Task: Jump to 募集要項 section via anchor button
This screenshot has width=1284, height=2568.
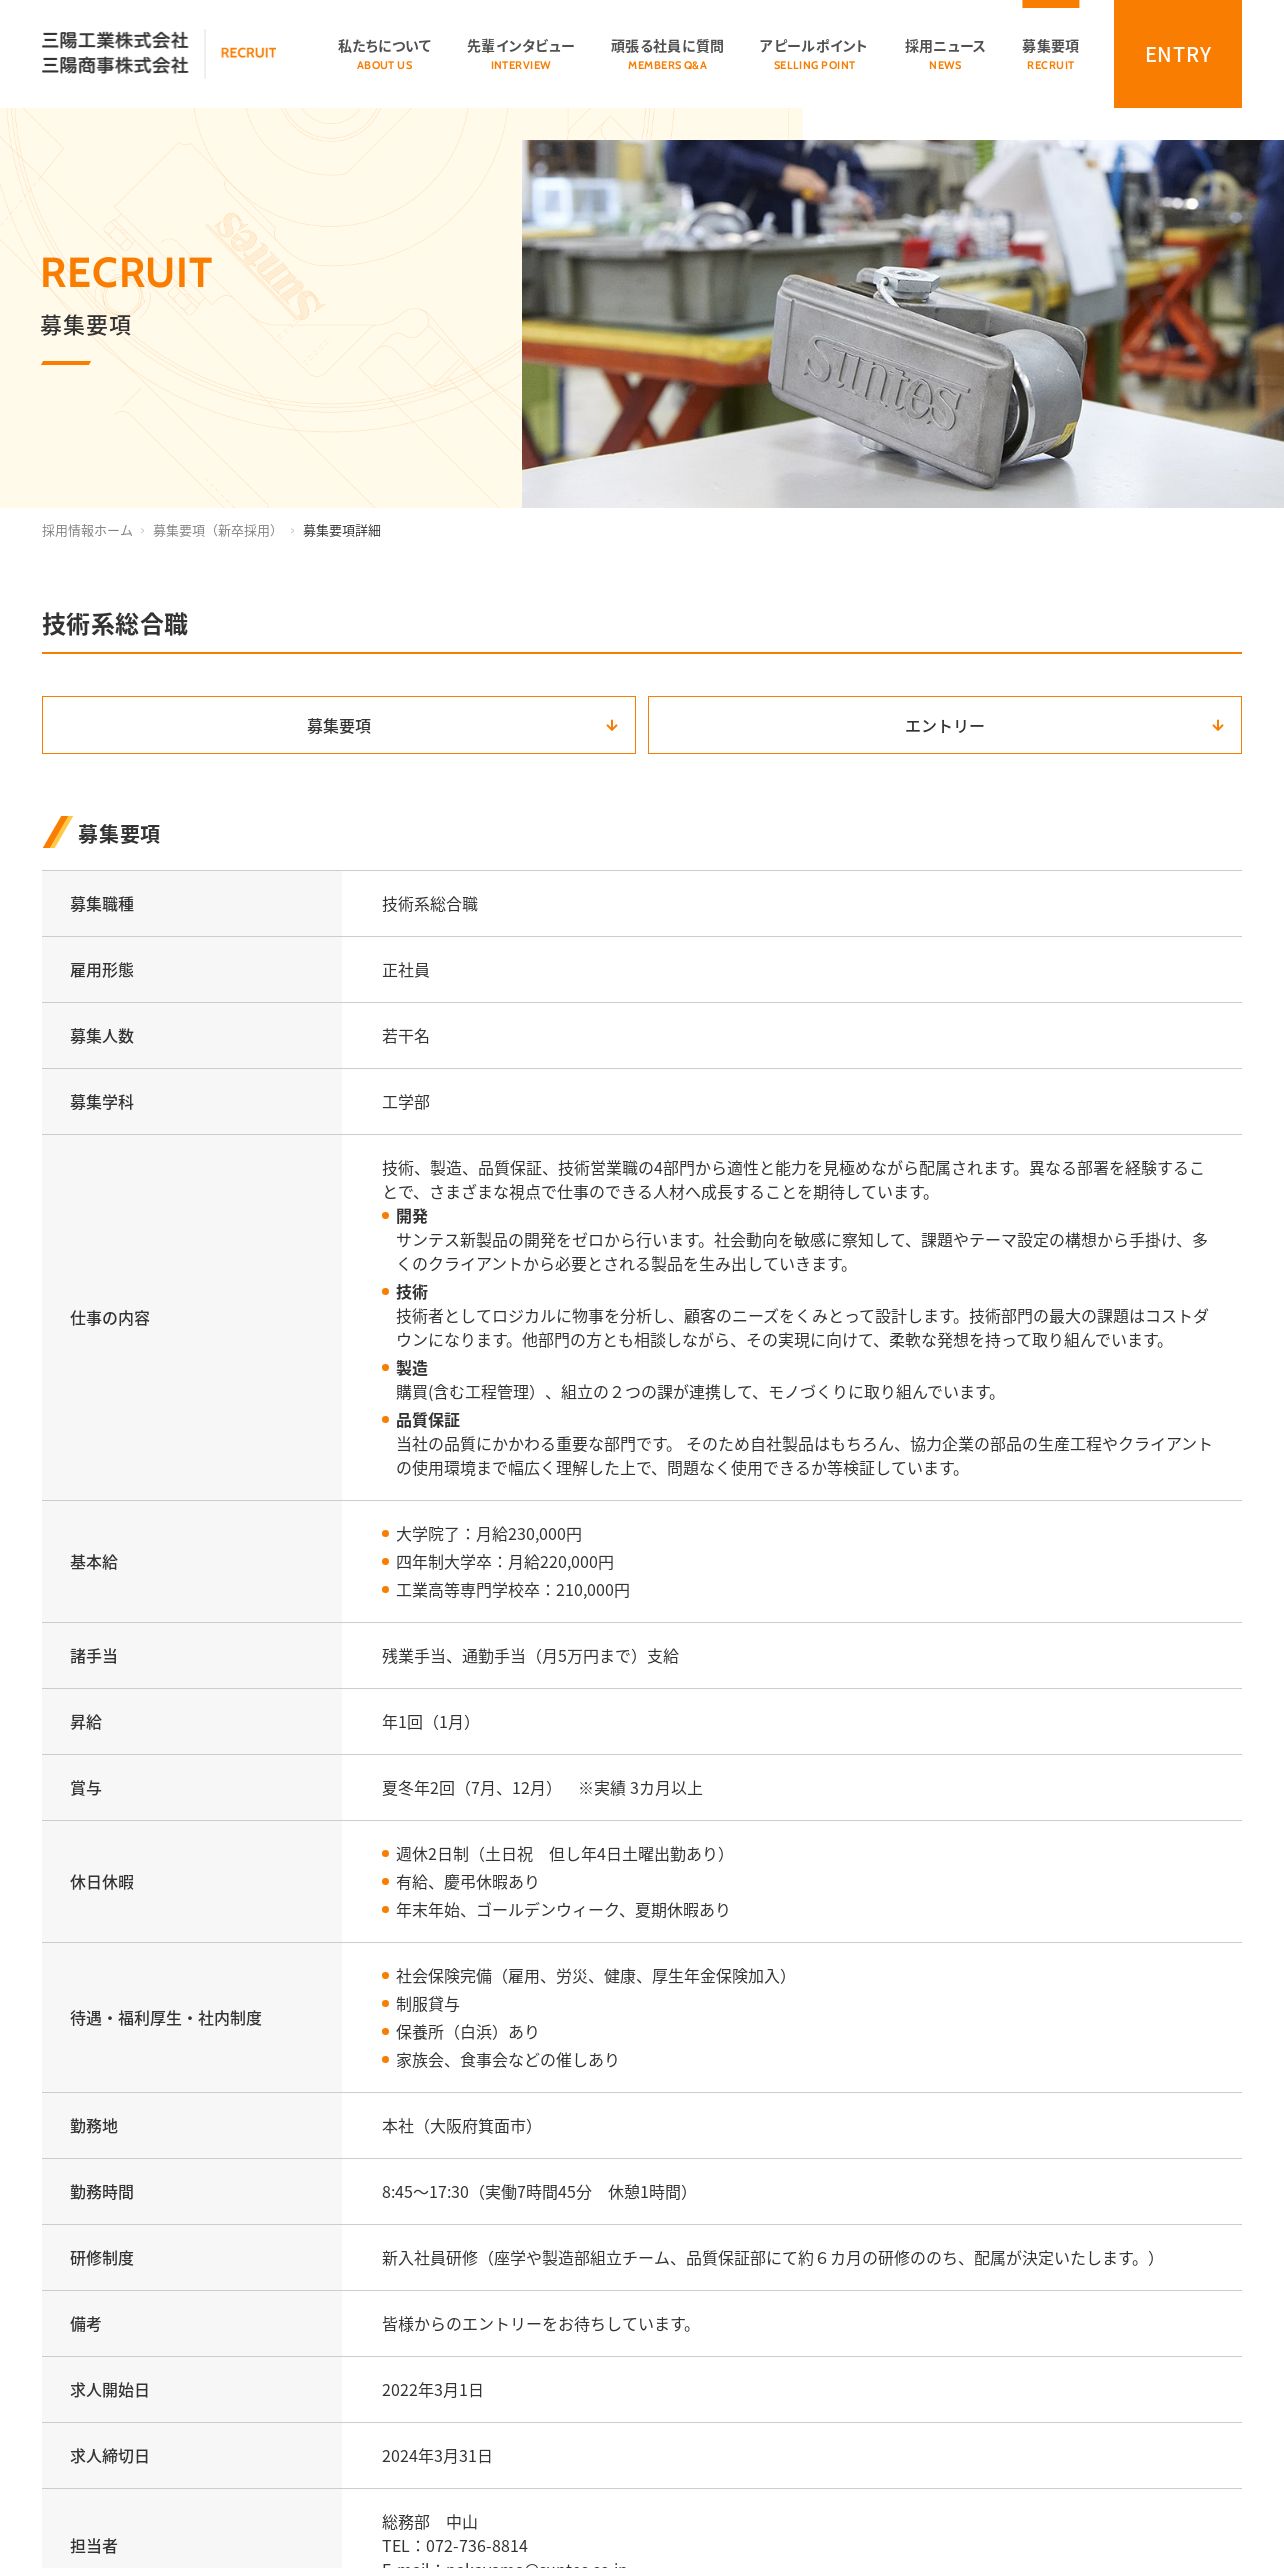Action: pyautogui.click(x=339, y=725)
